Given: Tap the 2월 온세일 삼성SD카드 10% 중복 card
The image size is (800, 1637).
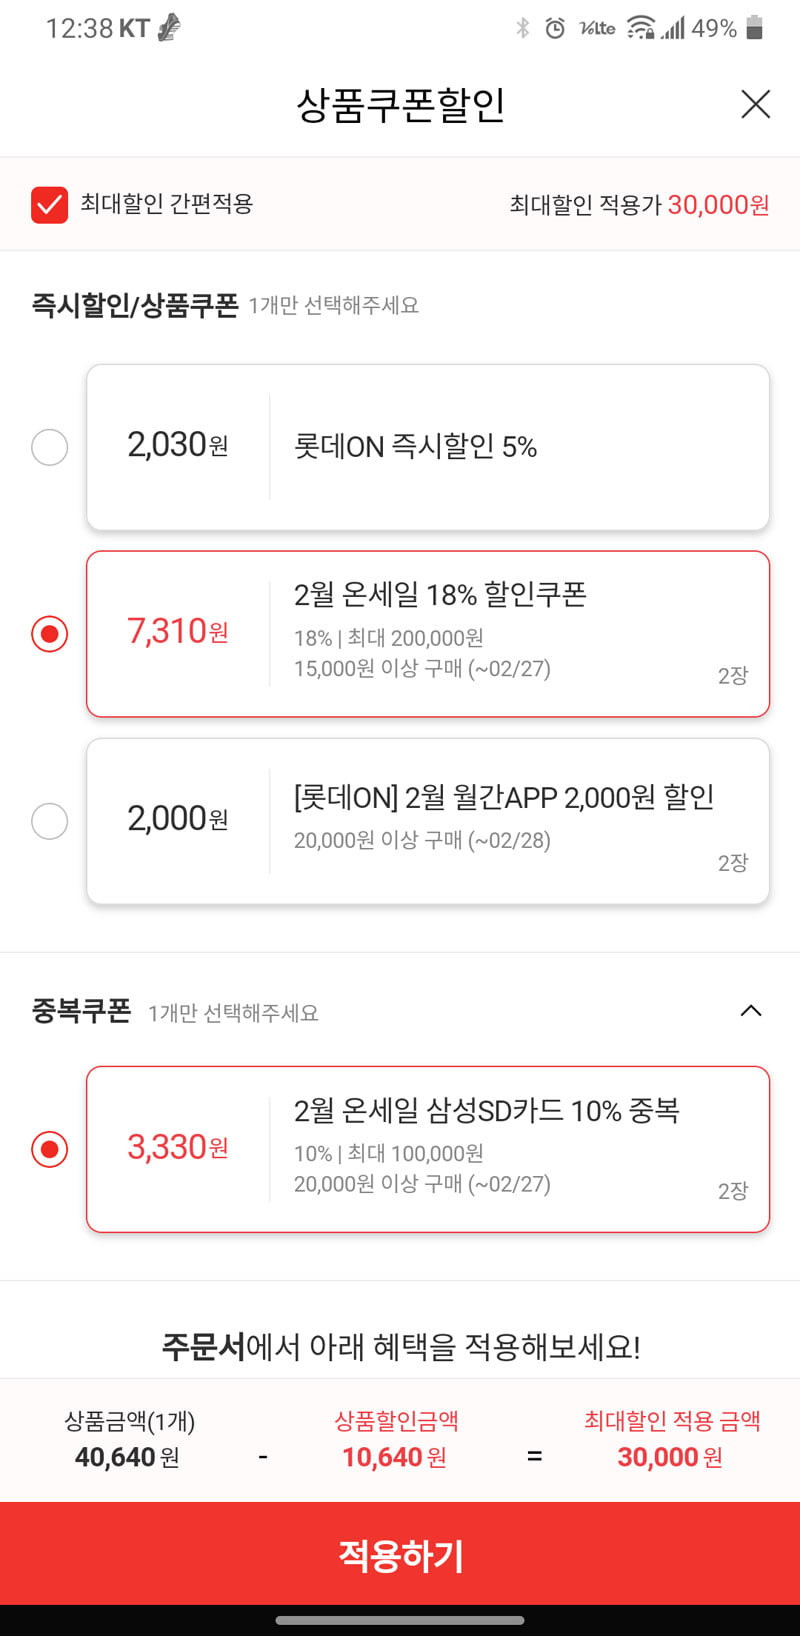Looking at the screenshot, I should pos(428,1149).
